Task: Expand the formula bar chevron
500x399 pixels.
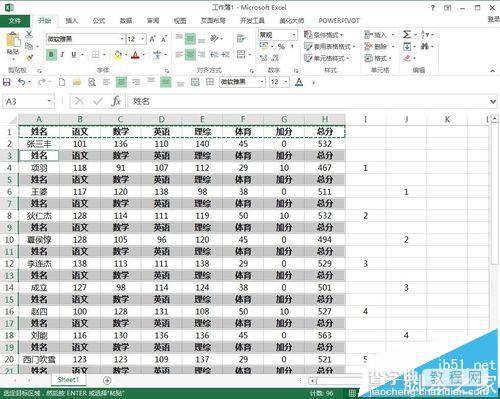Action: (493, 101)
